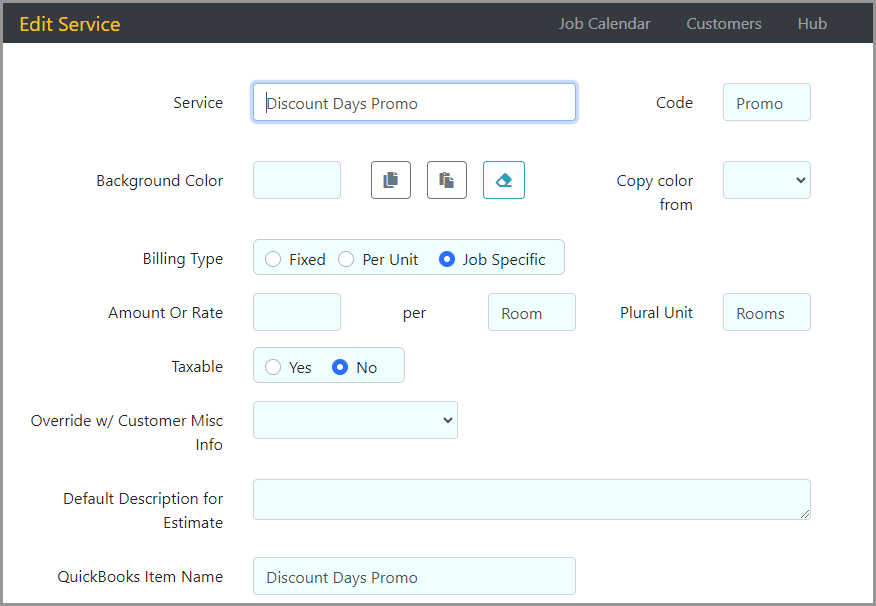
Task: Click the Amount Or Rate input box
Action: 297,312
